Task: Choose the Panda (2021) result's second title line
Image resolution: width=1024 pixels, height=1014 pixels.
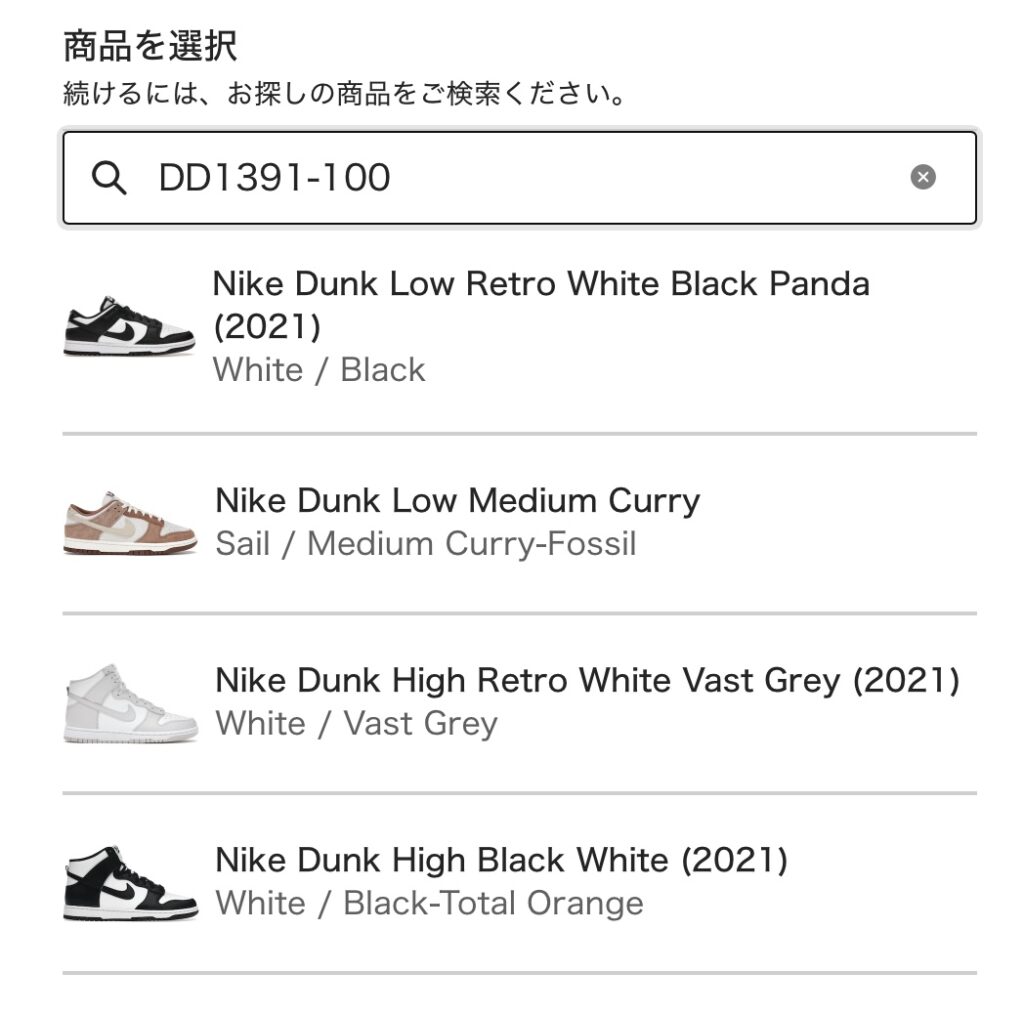Action: tap(267, 327)
